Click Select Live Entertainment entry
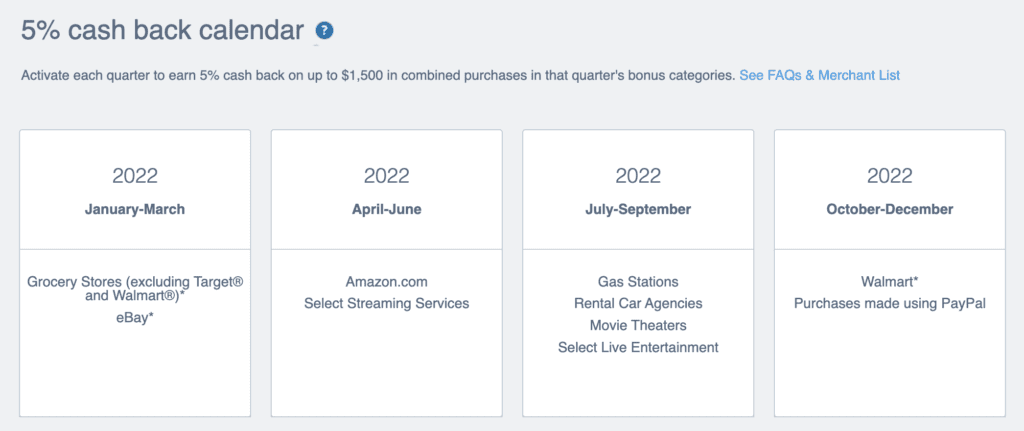 pos(638,347)
